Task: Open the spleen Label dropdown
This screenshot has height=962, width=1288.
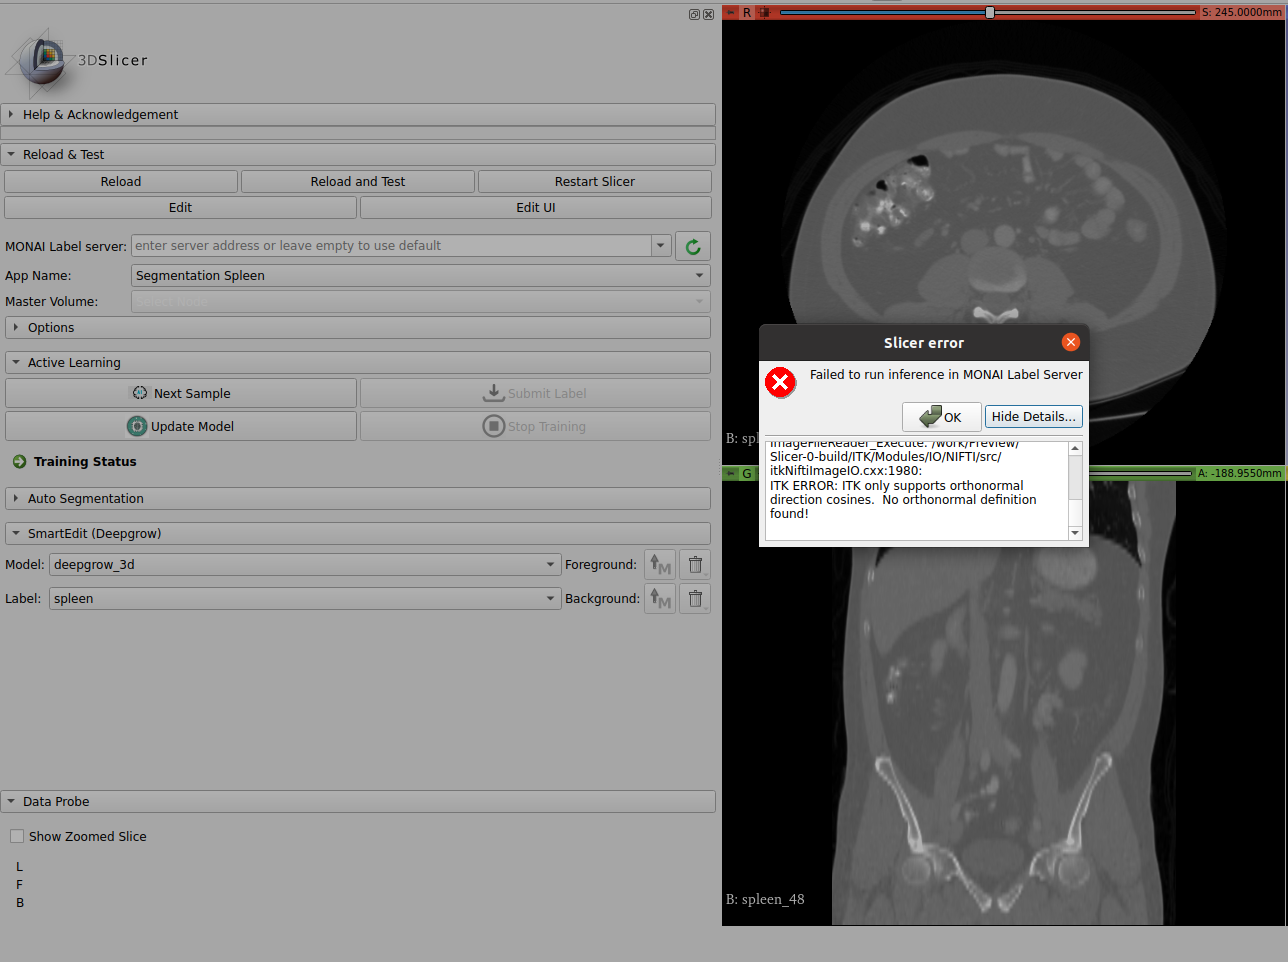Action: [550, 598]
